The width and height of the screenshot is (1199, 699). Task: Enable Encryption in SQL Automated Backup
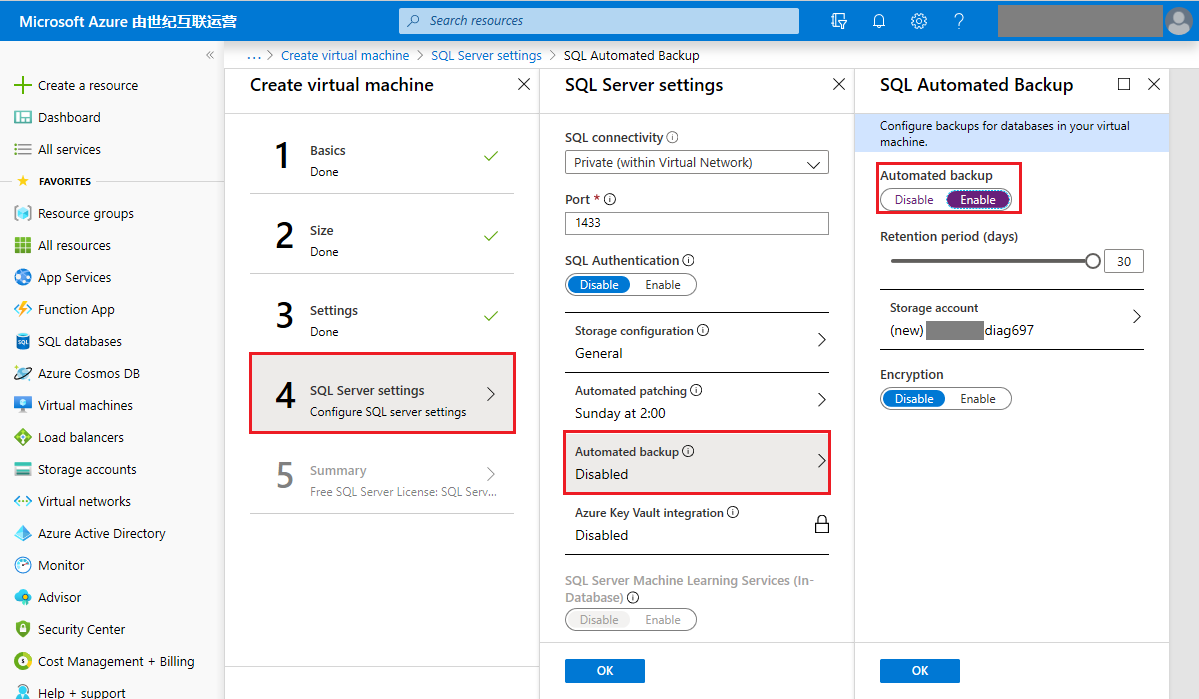tap(977, 399)
